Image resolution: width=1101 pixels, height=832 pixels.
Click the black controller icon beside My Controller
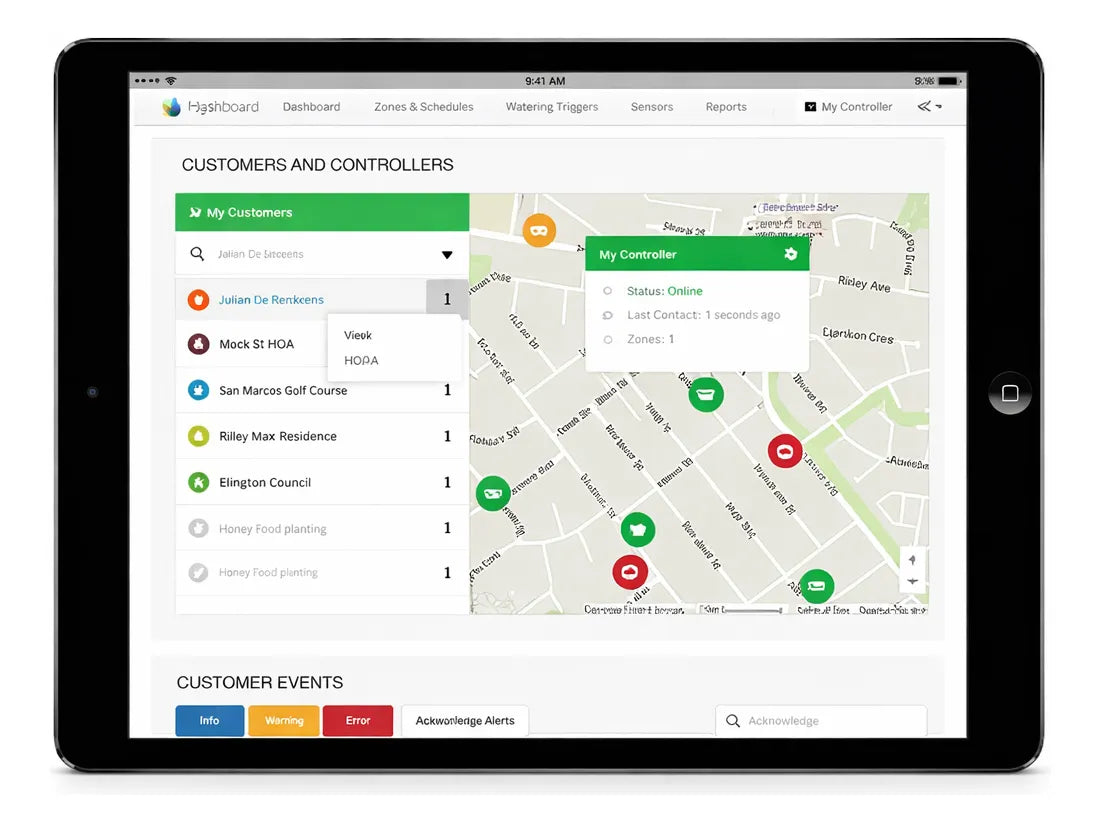[x=810, y=107]
